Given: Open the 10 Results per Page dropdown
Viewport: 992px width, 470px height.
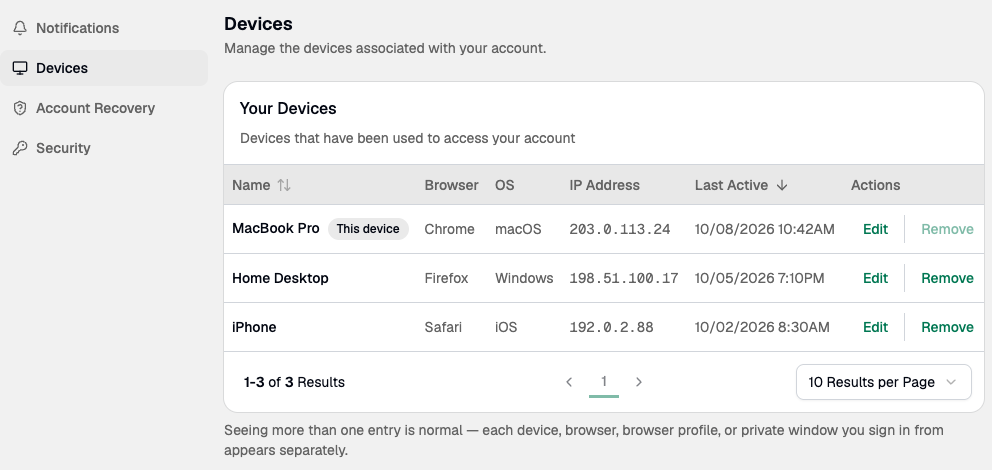Looking at the screenshot, I should point(883,382).
